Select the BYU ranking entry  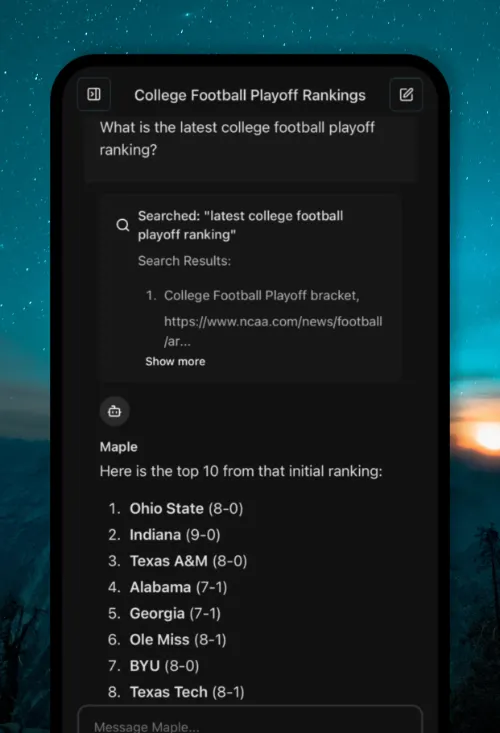click(x=164, y=666)
